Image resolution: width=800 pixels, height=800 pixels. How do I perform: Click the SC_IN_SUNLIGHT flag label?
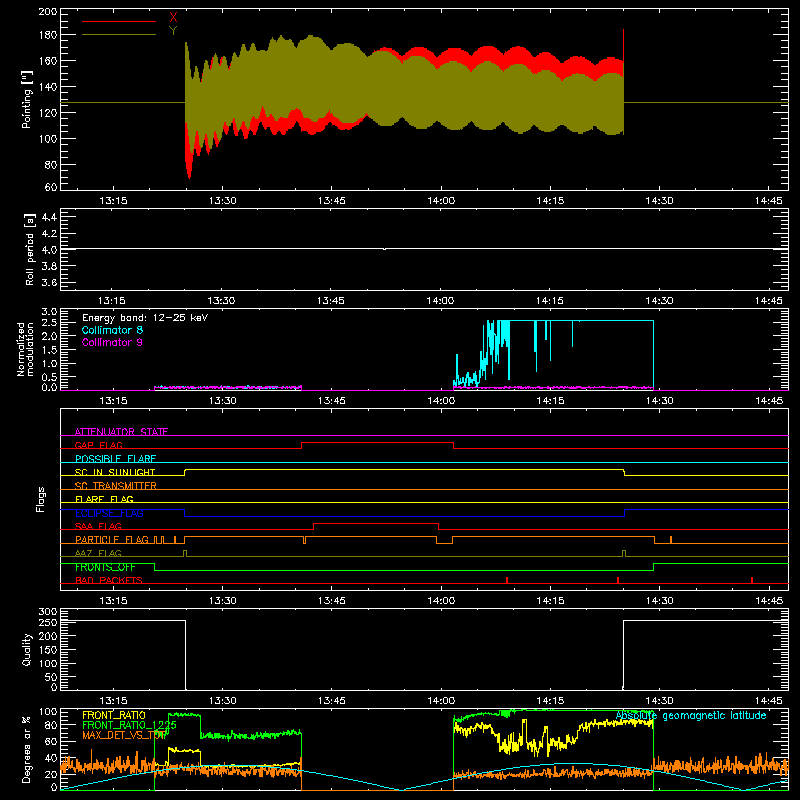(115, 472)
